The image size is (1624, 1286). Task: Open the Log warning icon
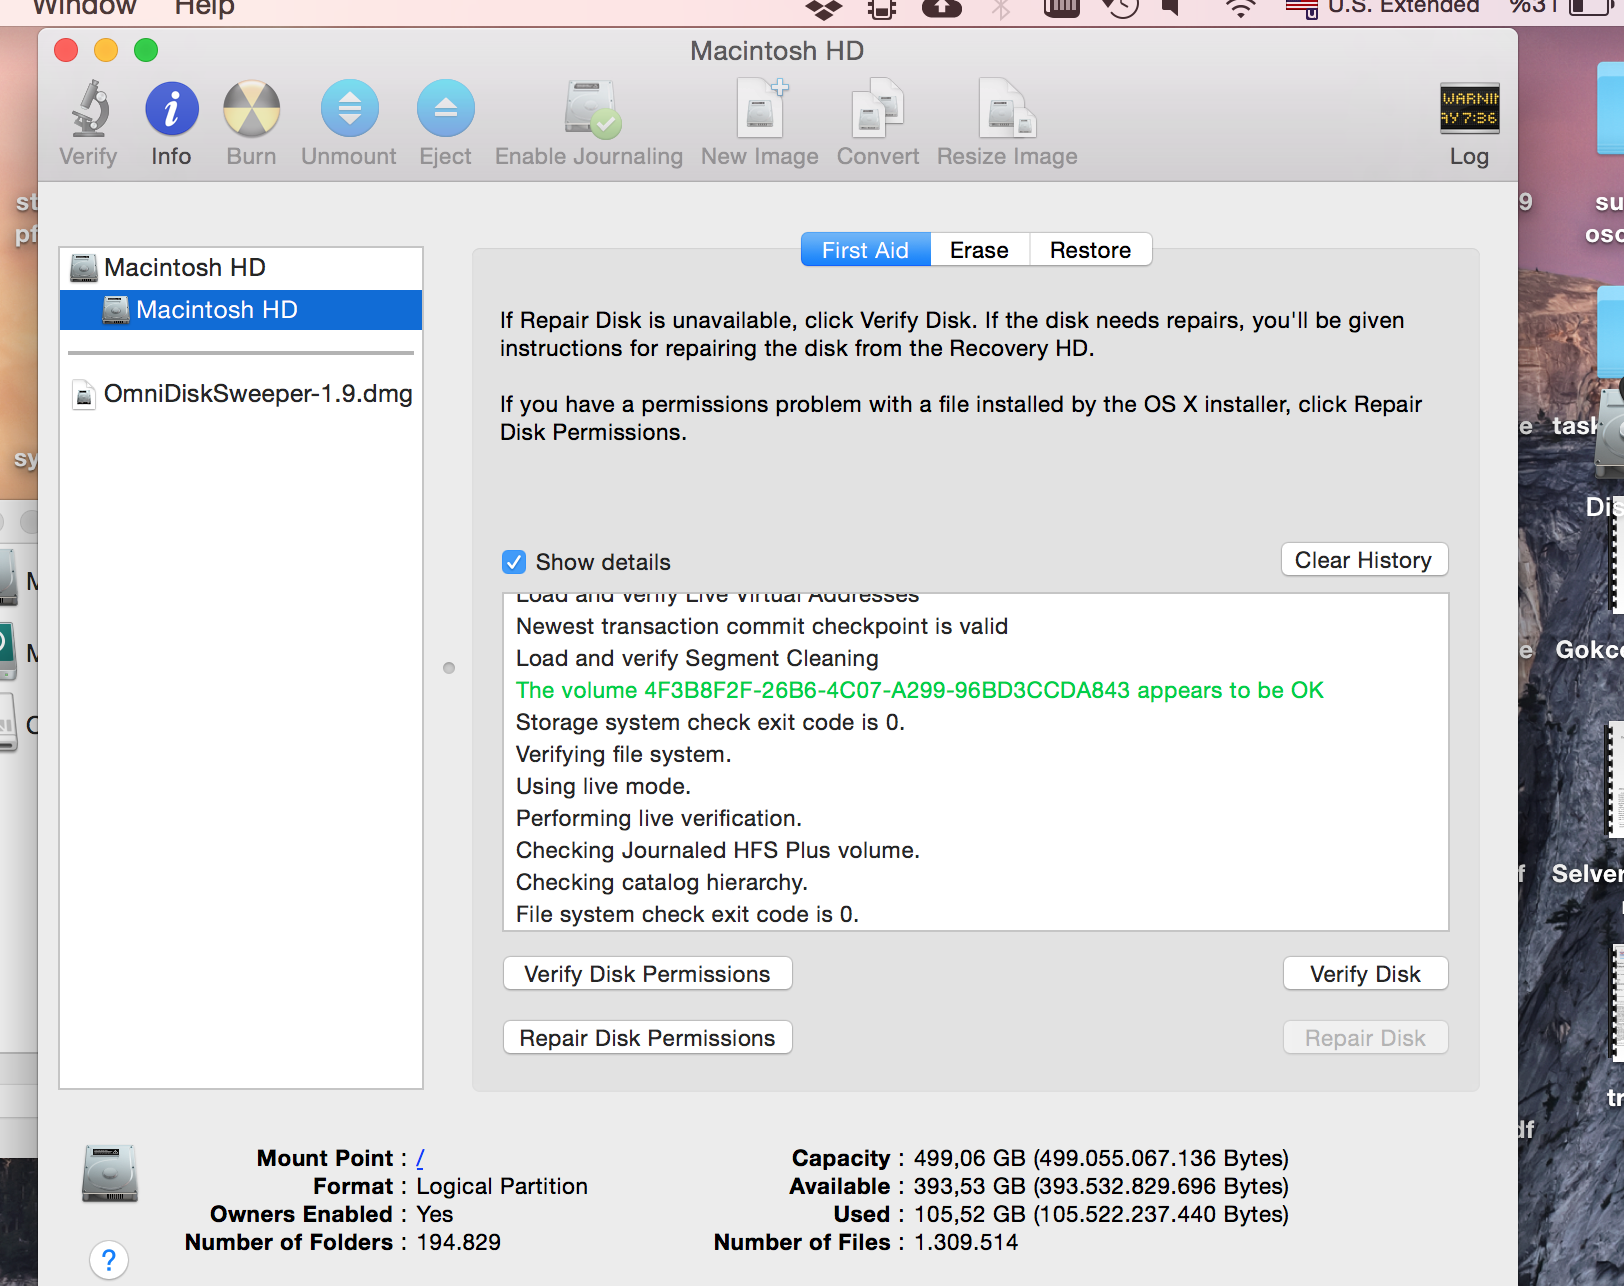point(1469,109)
